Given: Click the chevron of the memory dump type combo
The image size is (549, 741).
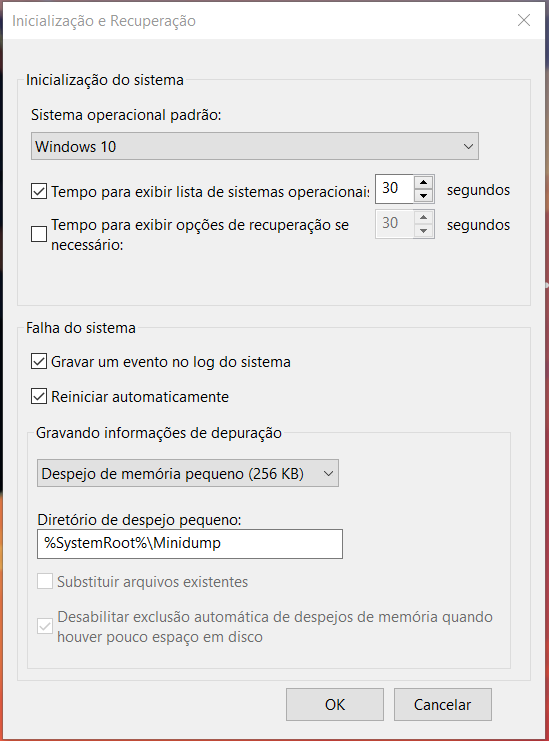Looking at the screenshot, I should [328, 473].
